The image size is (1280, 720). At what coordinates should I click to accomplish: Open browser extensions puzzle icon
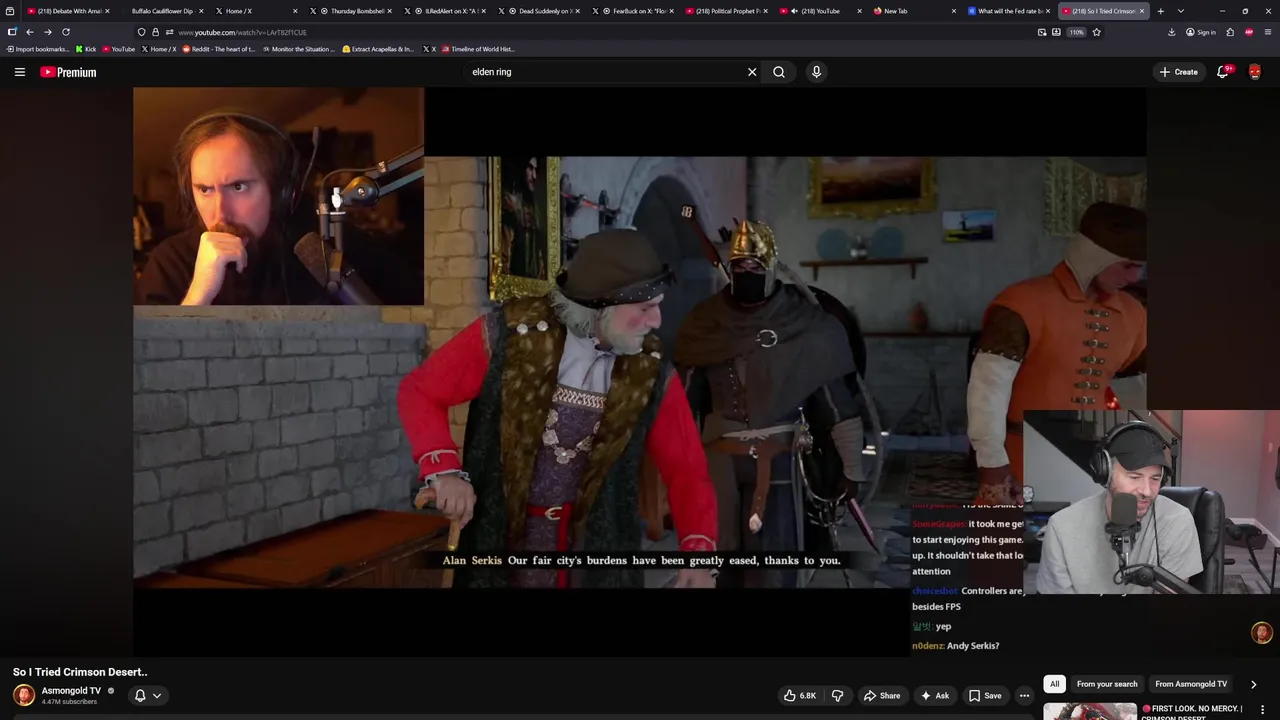[1230, 32]
